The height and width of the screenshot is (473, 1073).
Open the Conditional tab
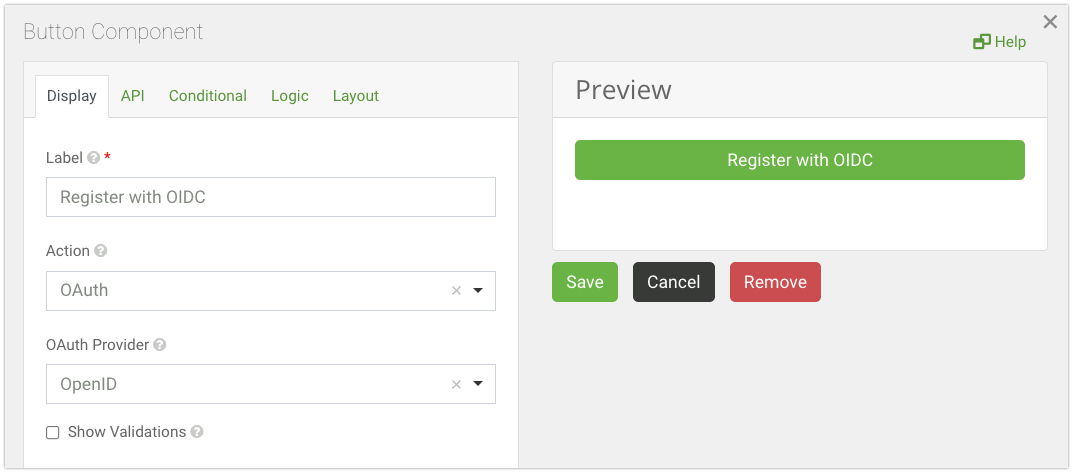(x=208, y=96)
